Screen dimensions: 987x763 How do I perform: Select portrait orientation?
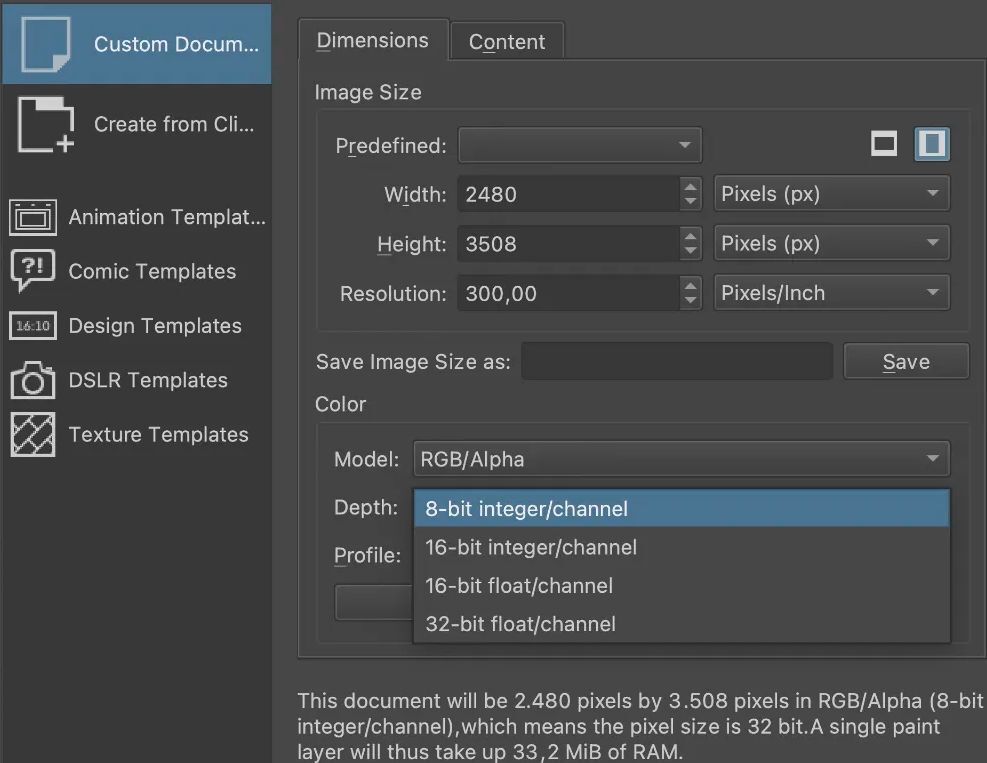pos(932,143)
